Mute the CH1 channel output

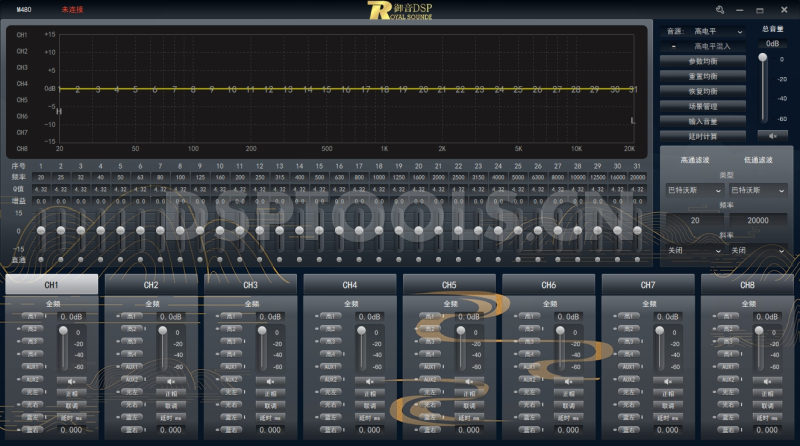pos(71,381)
